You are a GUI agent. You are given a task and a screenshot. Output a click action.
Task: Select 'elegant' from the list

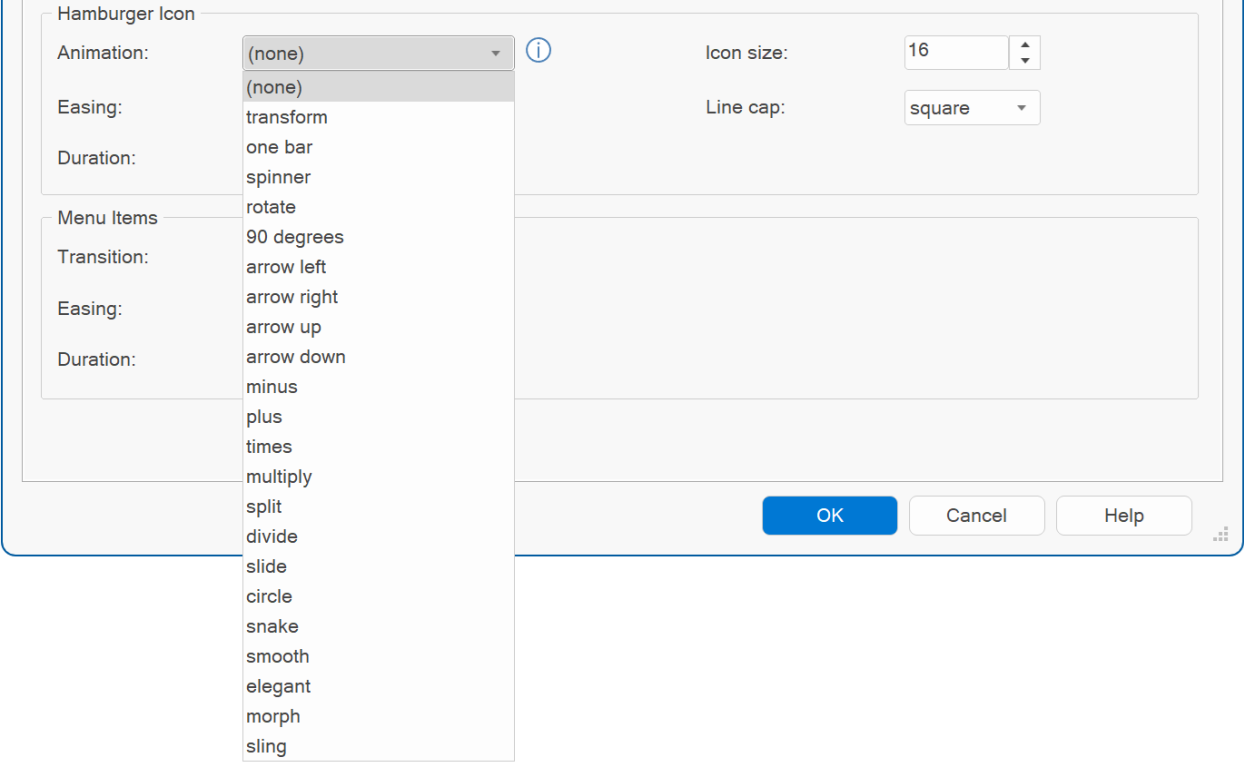coord(278,687)
